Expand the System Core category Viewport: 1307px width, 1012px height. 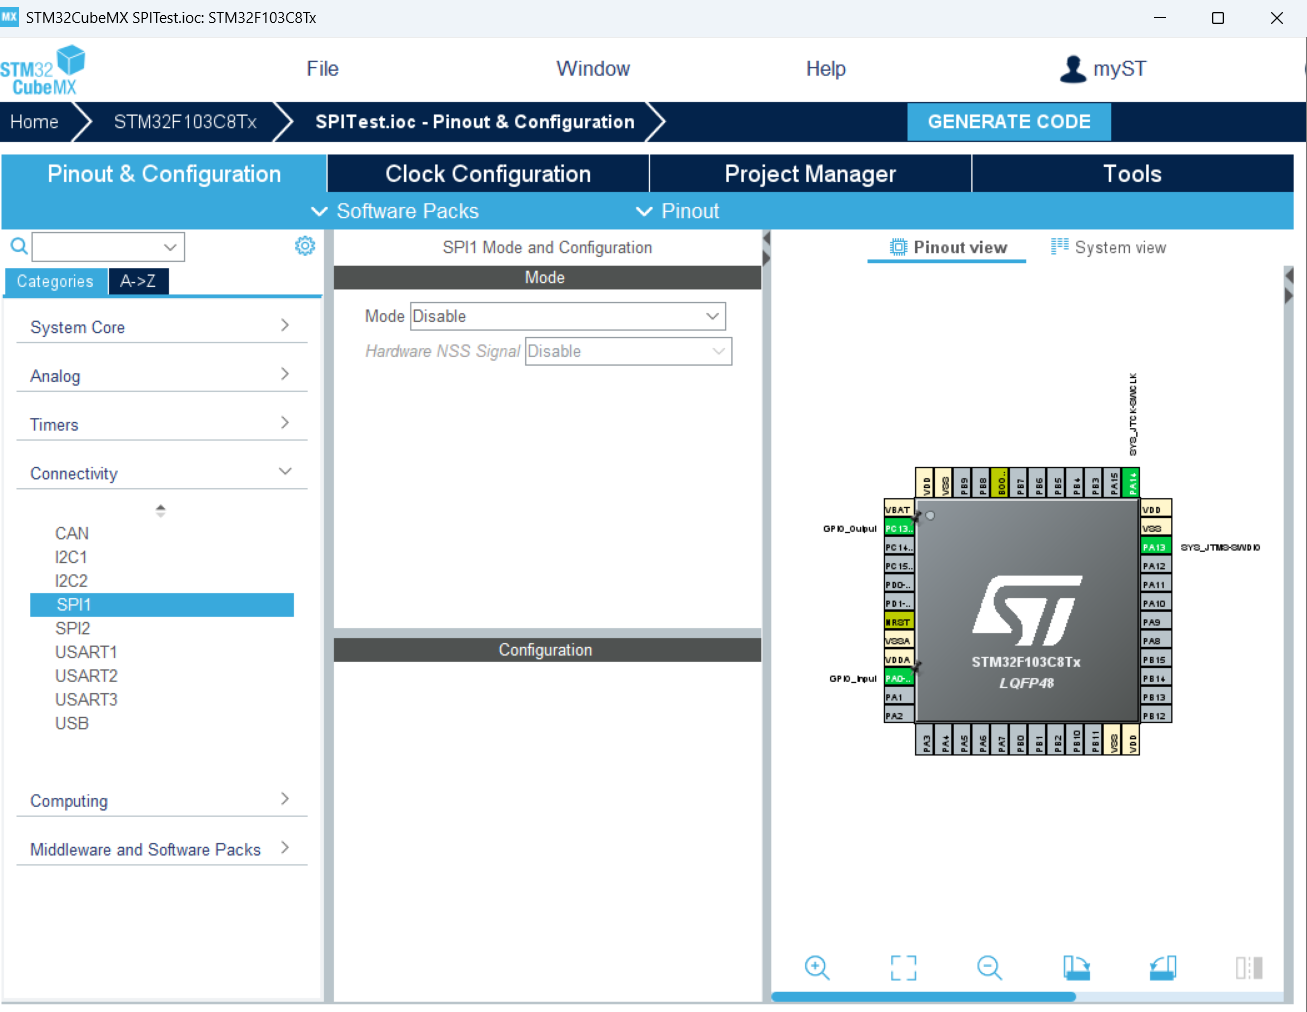(x=161, y=327)
